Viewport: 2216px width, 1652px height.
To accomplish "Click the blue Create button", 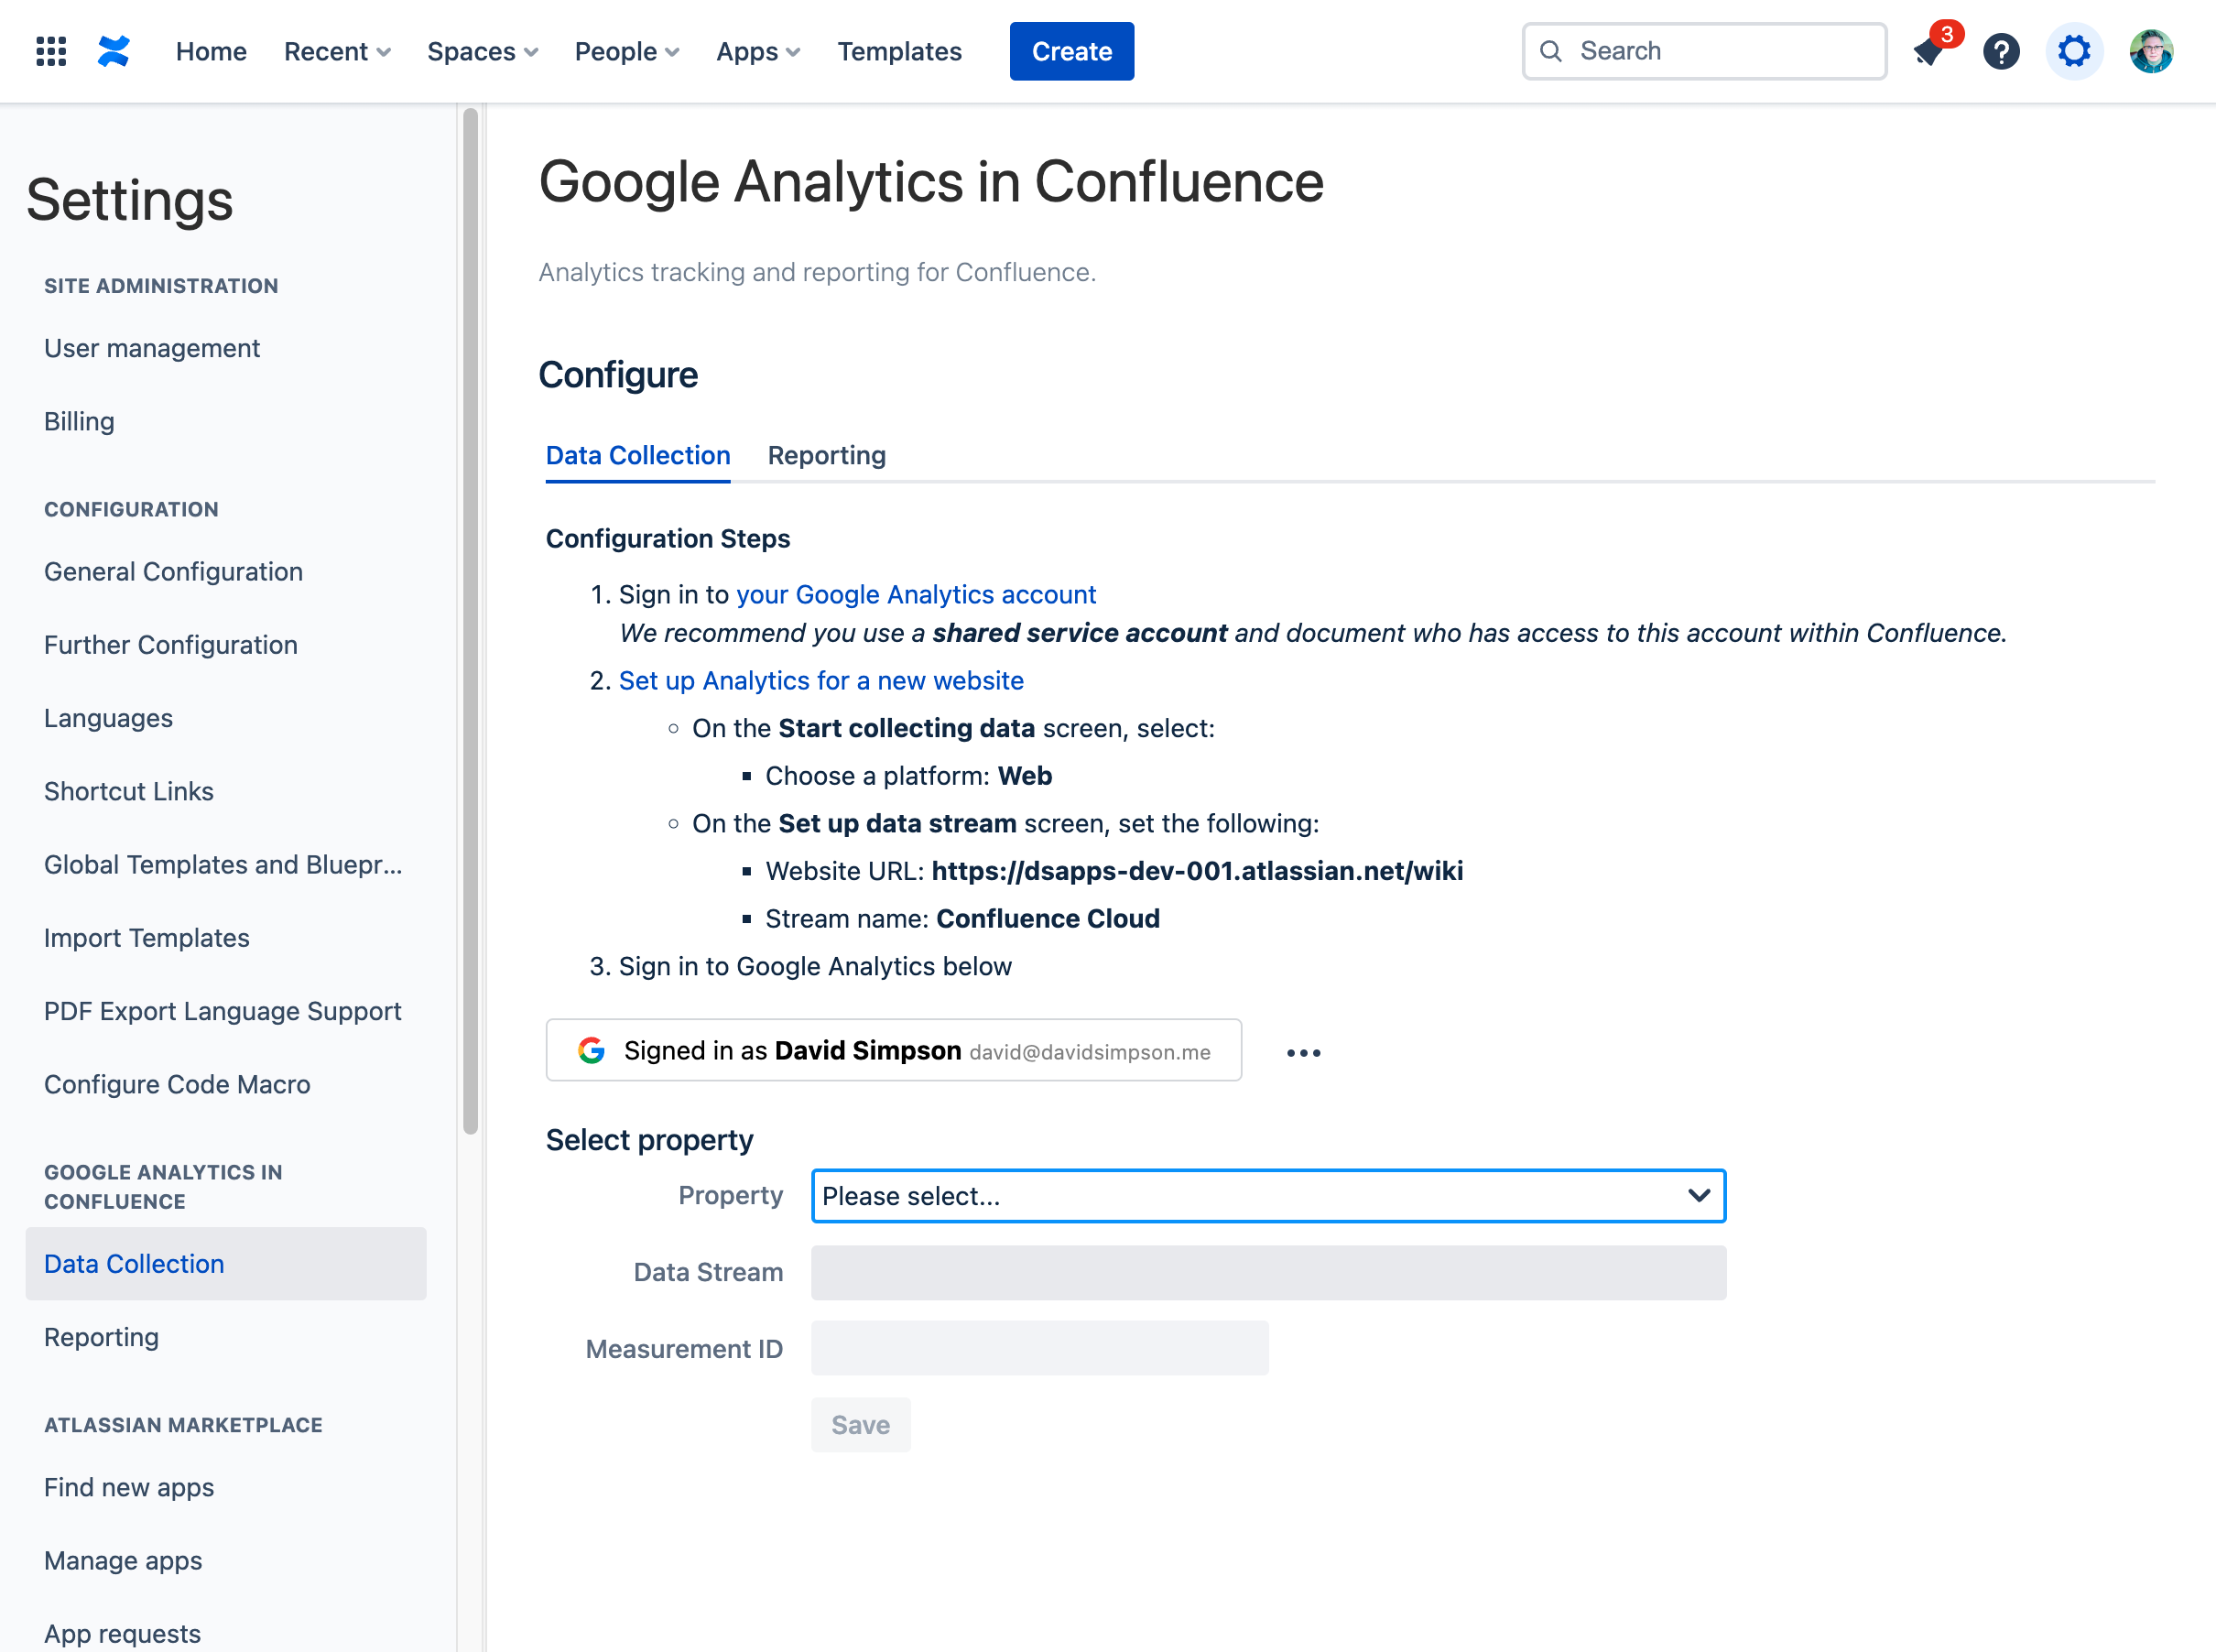I will coord(1071,51).
